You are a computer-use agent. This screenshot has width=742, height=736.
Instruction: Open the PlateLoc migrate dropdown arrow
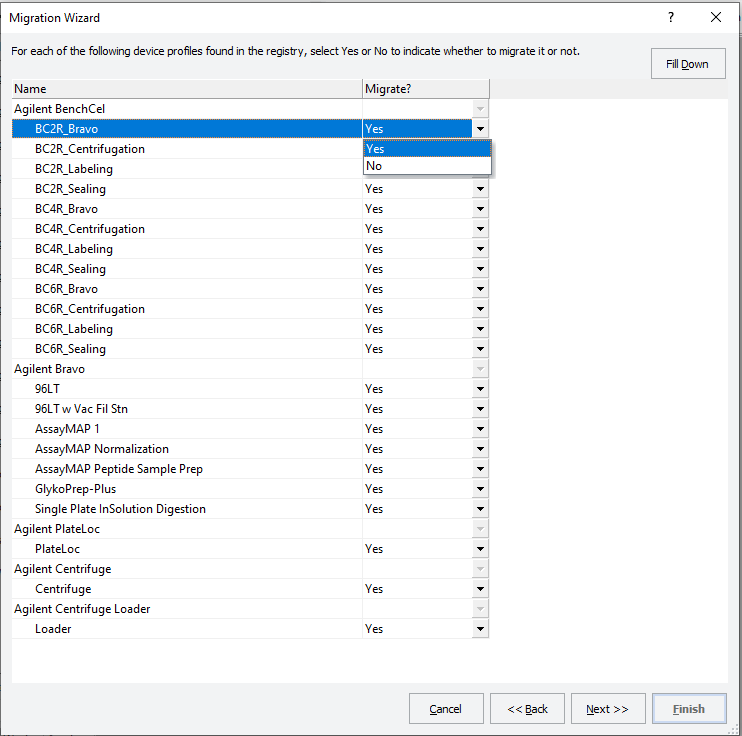[x=480, y=549]
